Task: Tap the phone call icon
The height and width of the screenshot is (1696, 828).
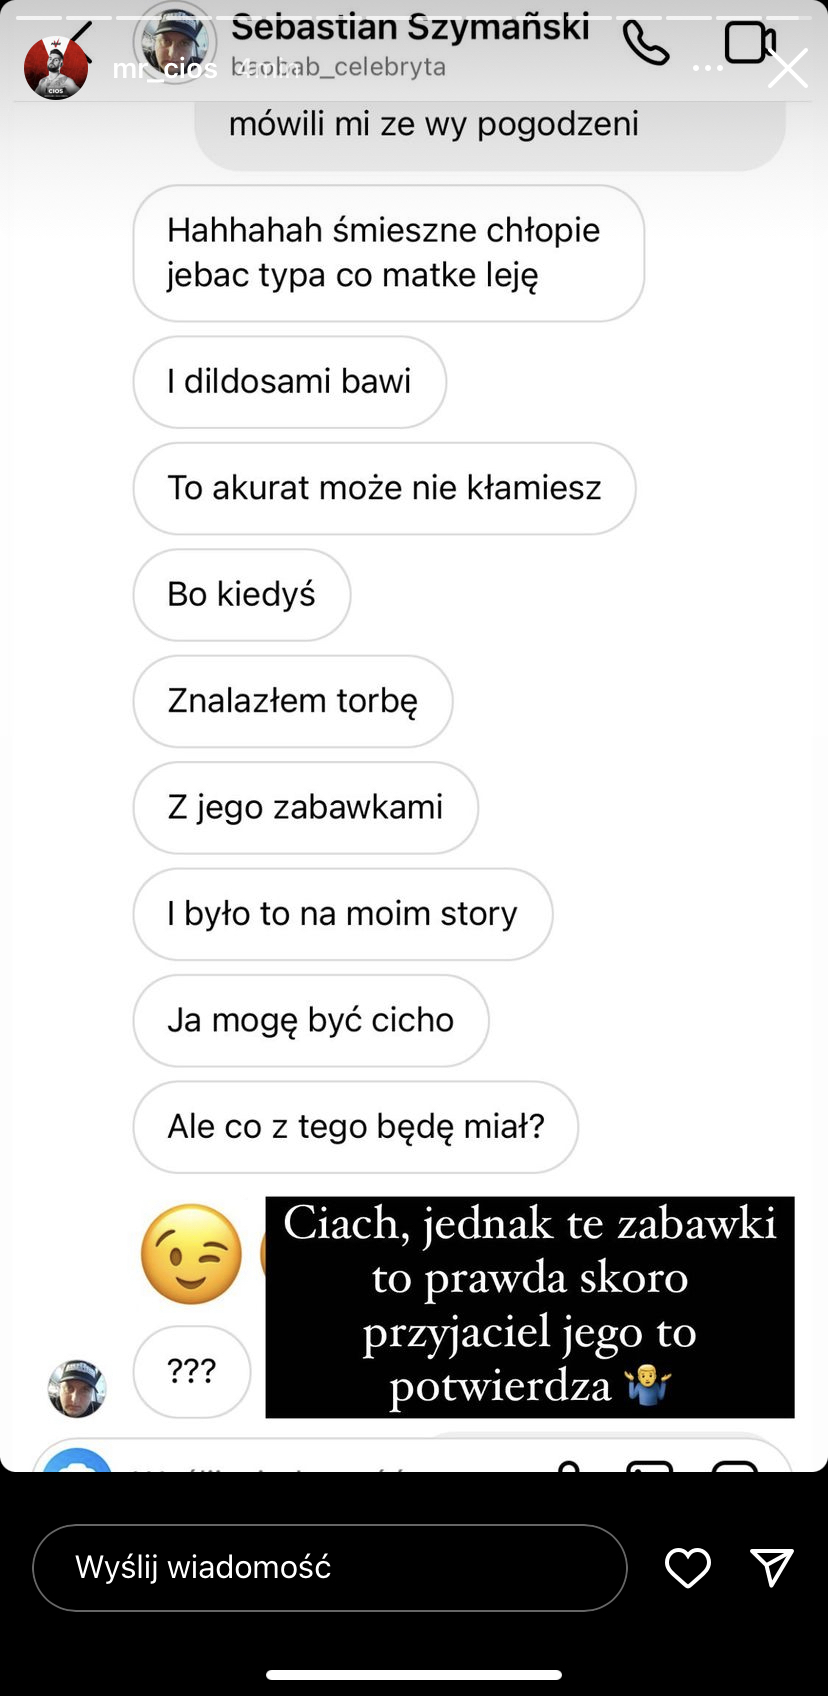Action: (x=646, y=43)
